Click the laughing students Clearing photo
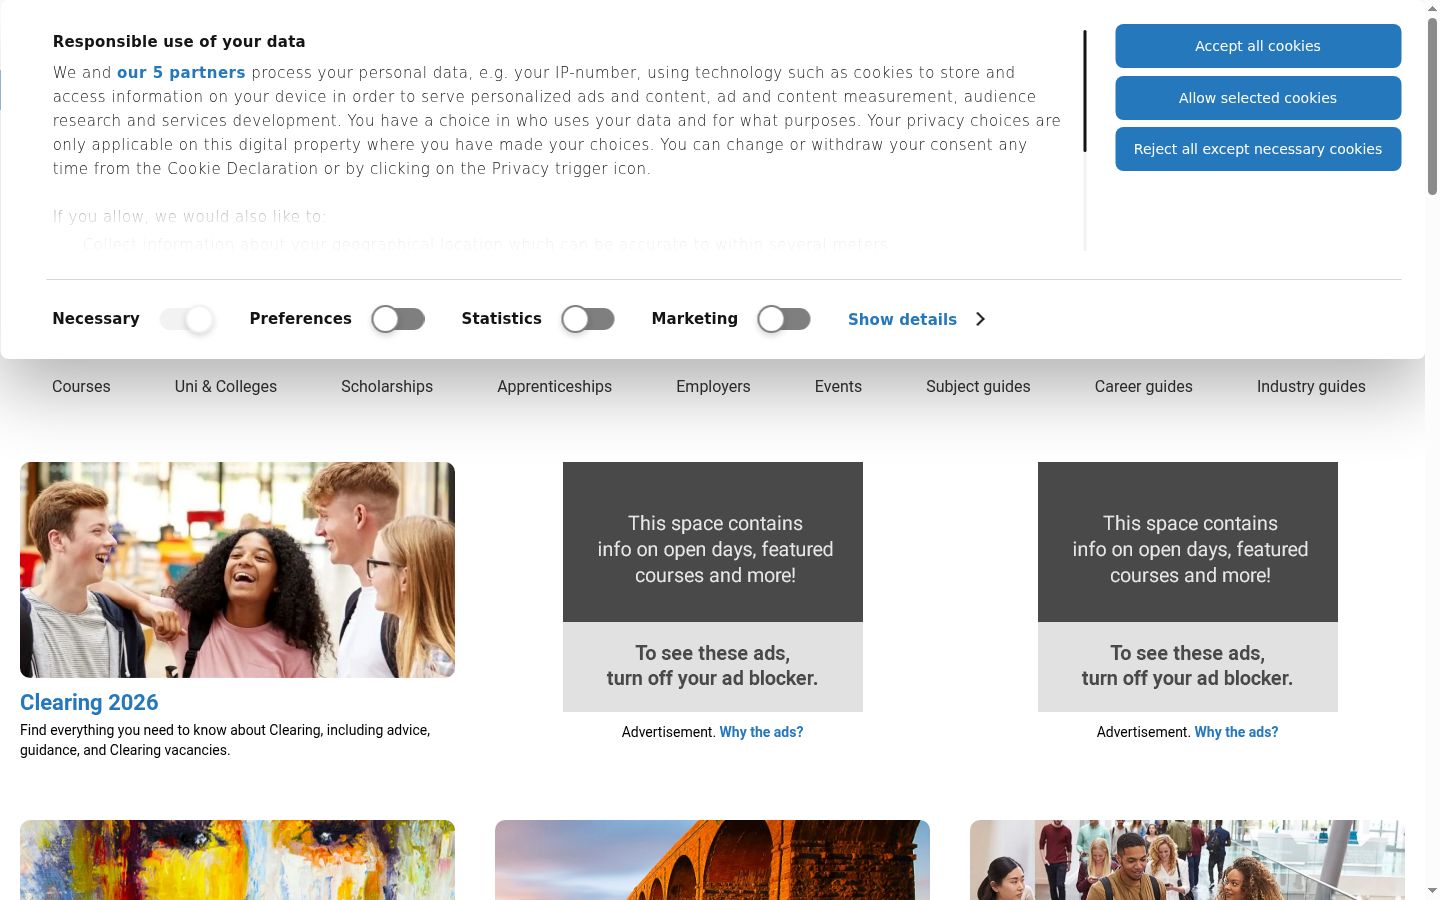 click(237, 570)
